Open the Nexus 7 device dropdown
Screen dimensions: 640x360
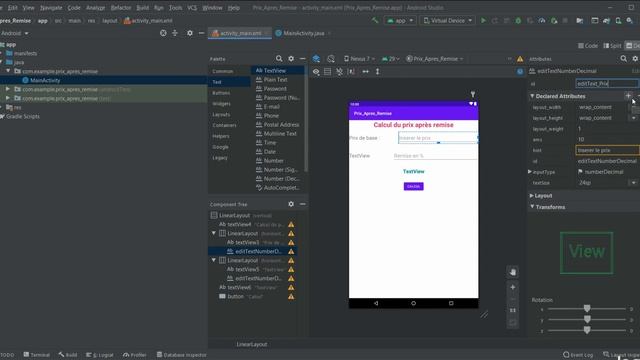pyautogui.click(x=359, y=59)
